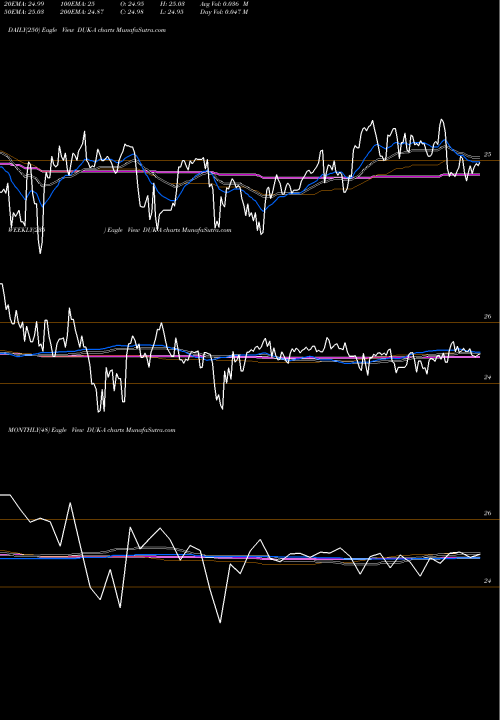Select the Avg Vol value
Screen dimensions: 500x720
pyautogui.click(x=224, y=4)
